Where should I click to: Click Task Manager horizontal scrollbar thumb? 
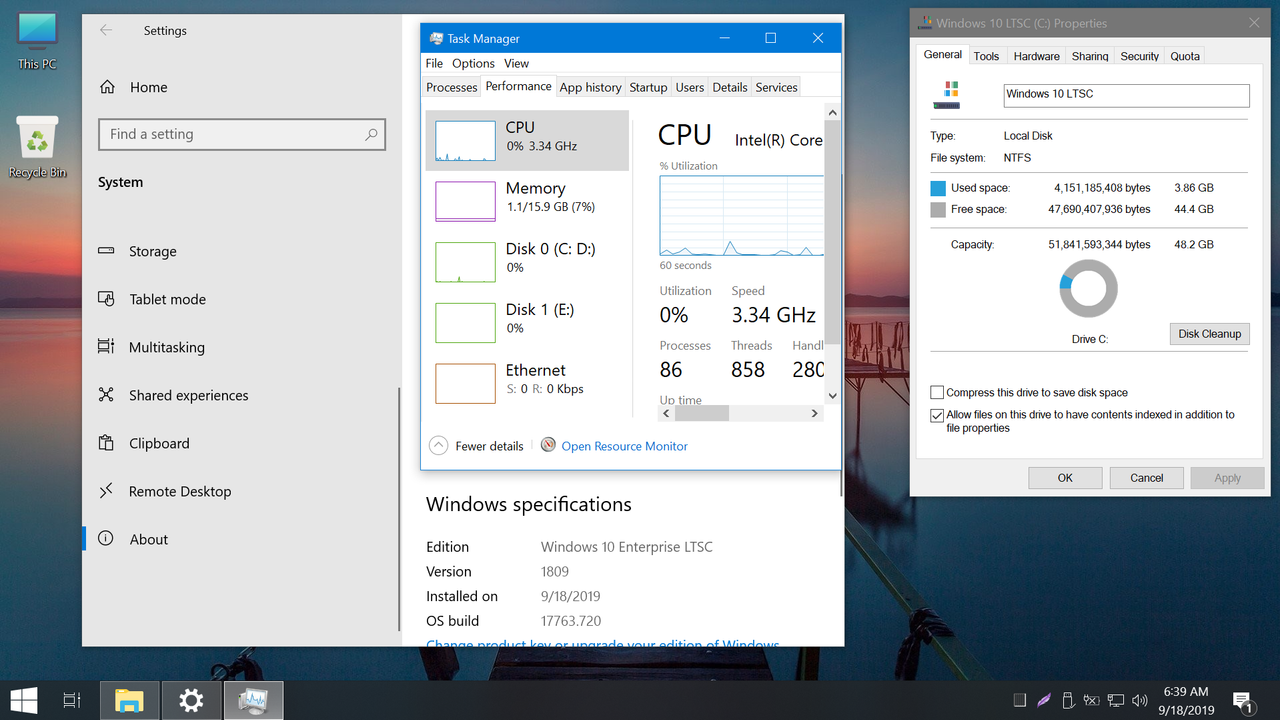[701, 413]
